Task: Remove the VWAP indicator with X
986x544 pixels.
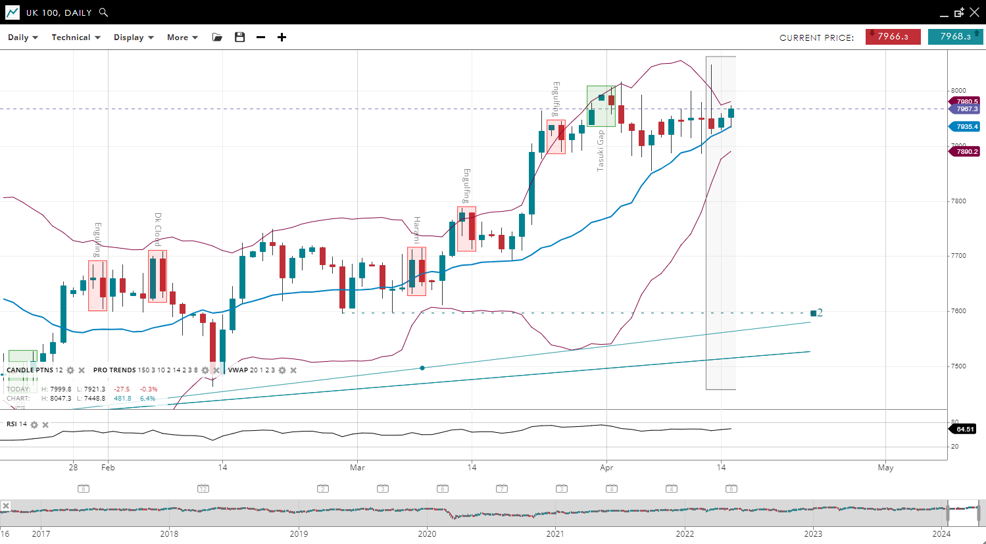Action: [x=293, y=370]
